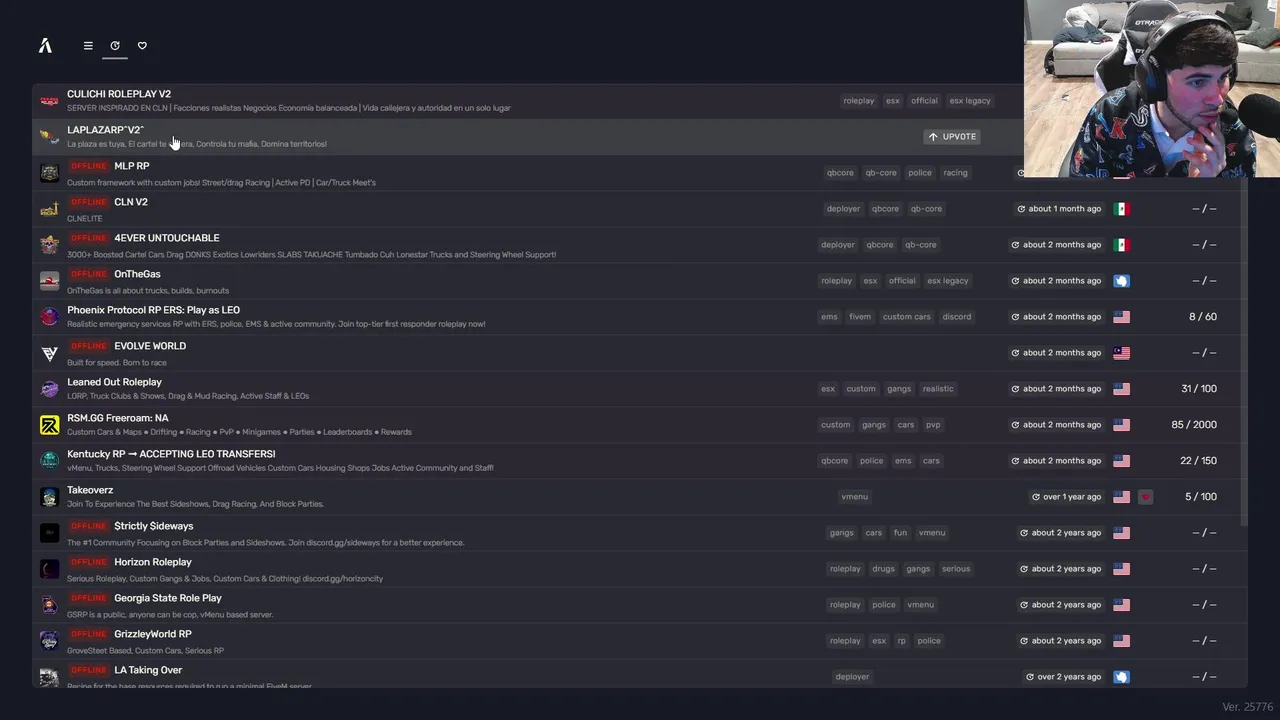Click the Kentucky RP server logo

[x=49, y=461]
